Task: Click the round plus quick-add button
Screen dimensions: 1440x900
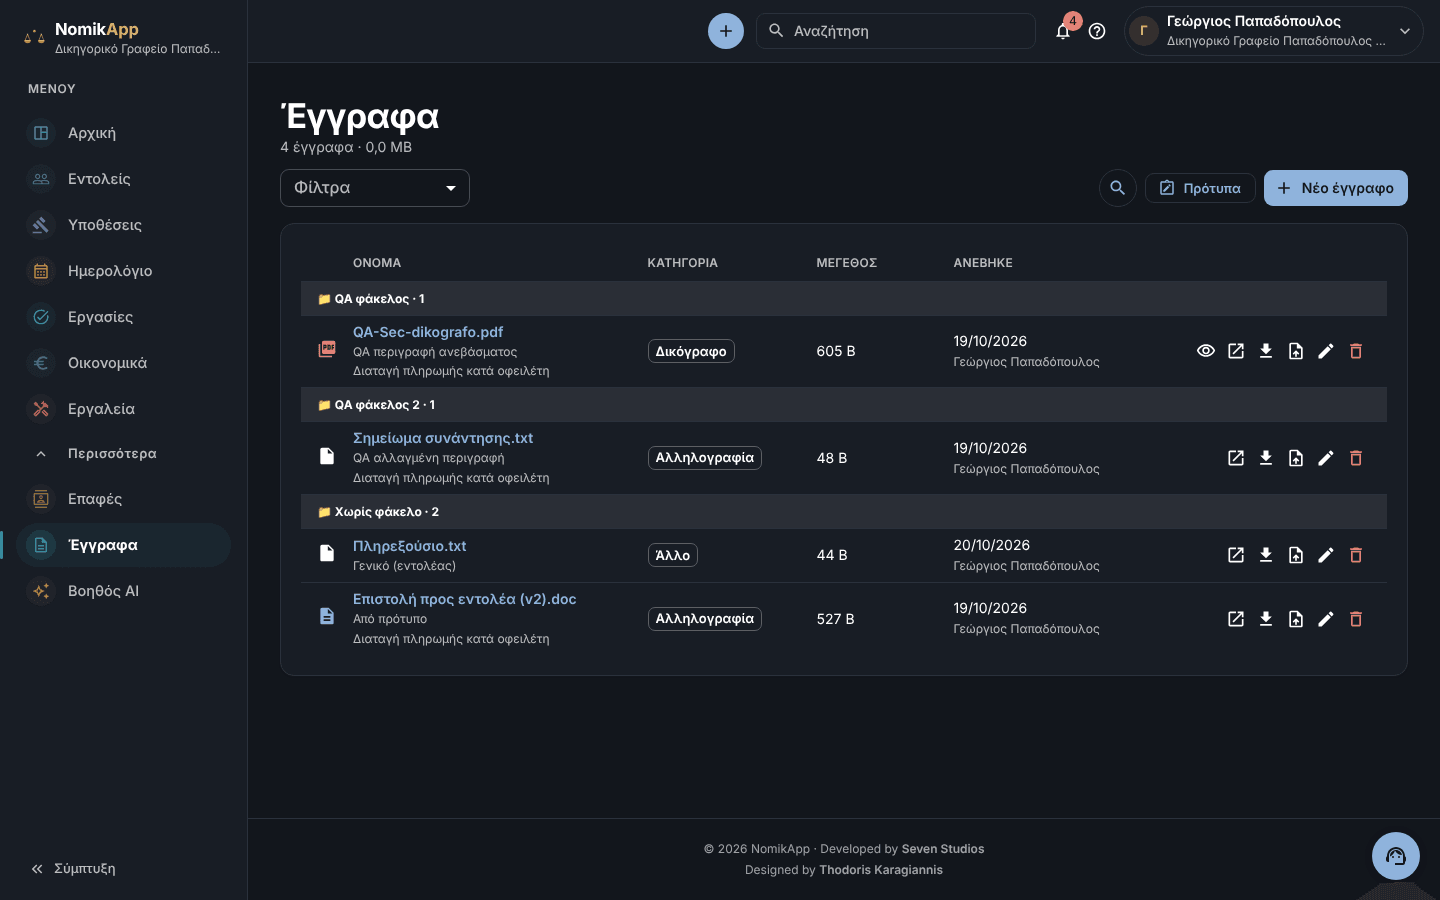Action: tap(726, 31)
